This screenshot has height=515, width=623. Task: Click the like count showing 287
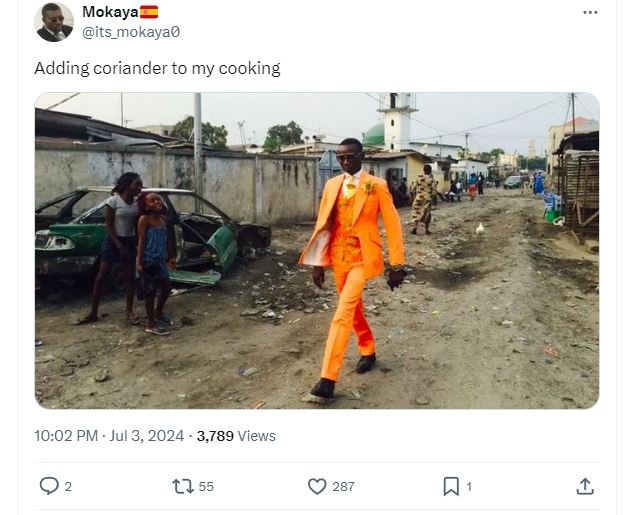[343, 487]
